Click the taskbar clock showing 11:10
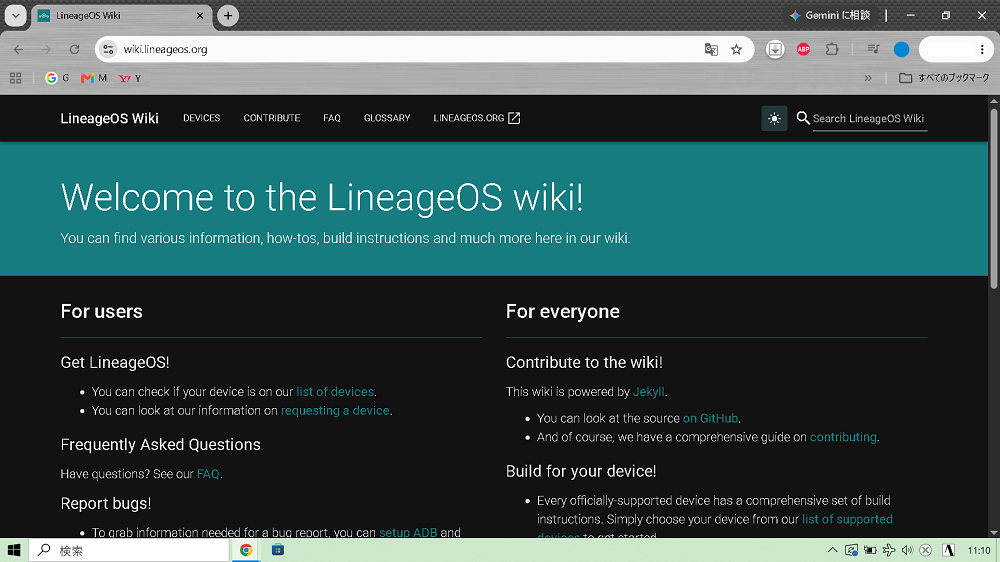The height and width of the screenshot is (562, 1000). click(x=979, y=550)
